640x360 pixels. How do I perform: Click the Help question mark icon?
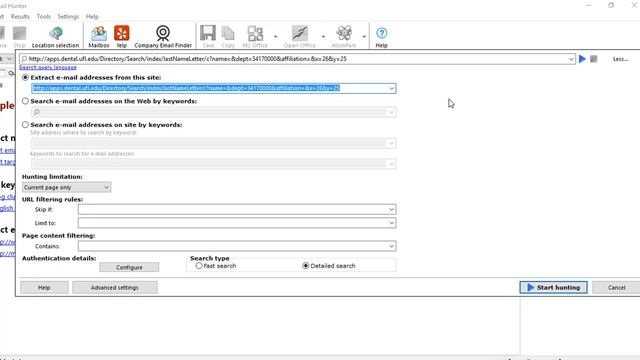click(382, 37)
